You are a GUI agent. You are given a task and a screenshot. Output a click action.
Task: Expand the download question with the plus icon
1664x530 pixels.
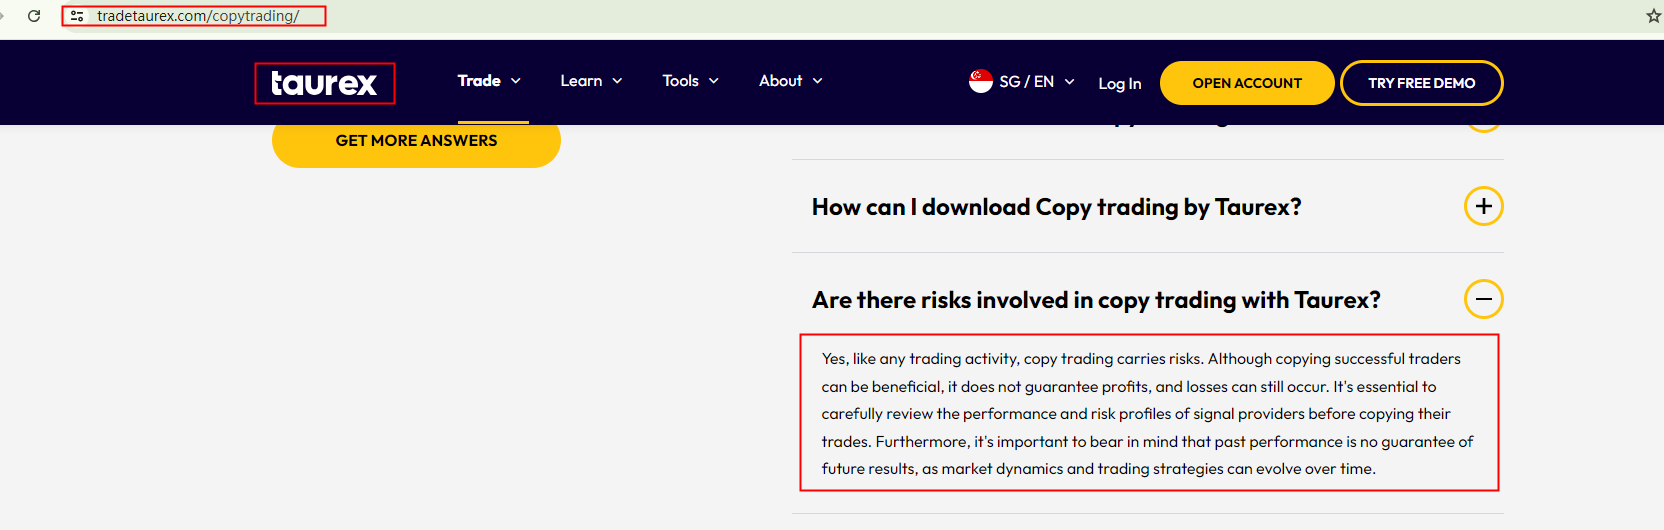[x=1483, y=206]
